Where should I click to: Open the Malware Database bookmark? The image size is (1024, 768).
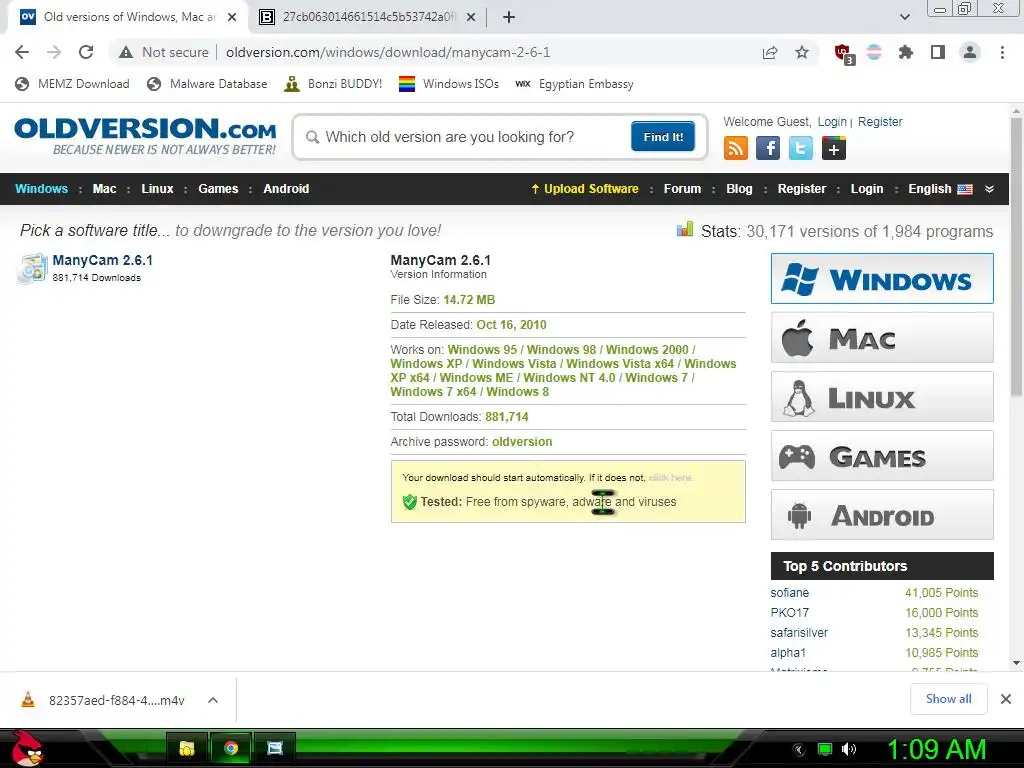[207, 84]
